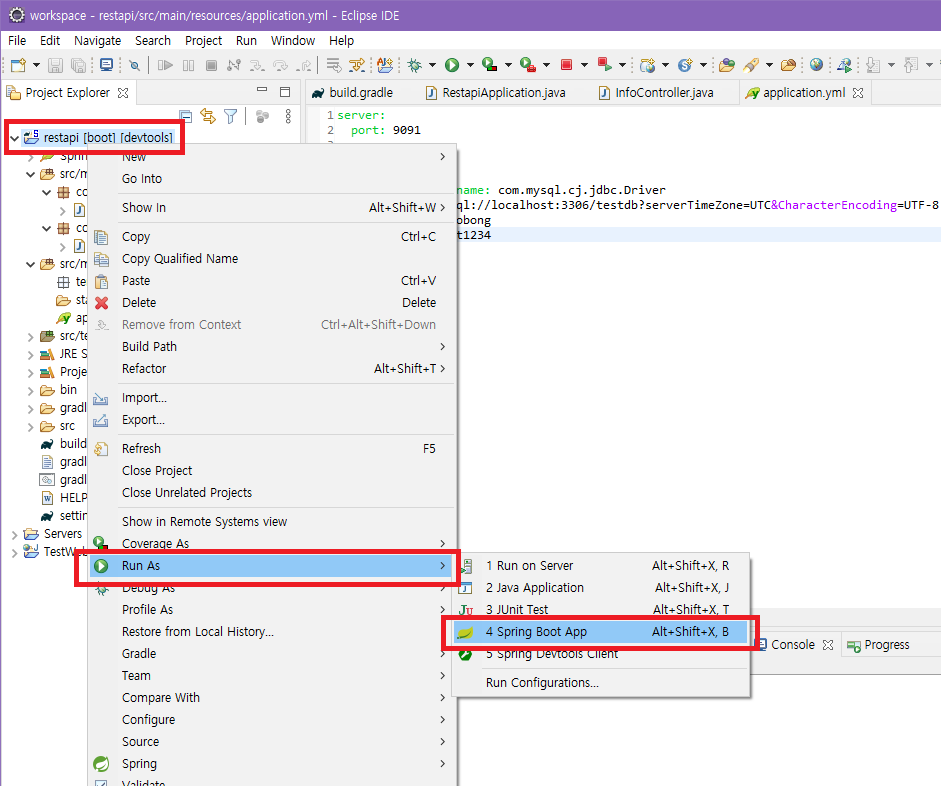Click the Debug bug icon
941x786 pixels.
pyautogui.click(x=415, y=65)
